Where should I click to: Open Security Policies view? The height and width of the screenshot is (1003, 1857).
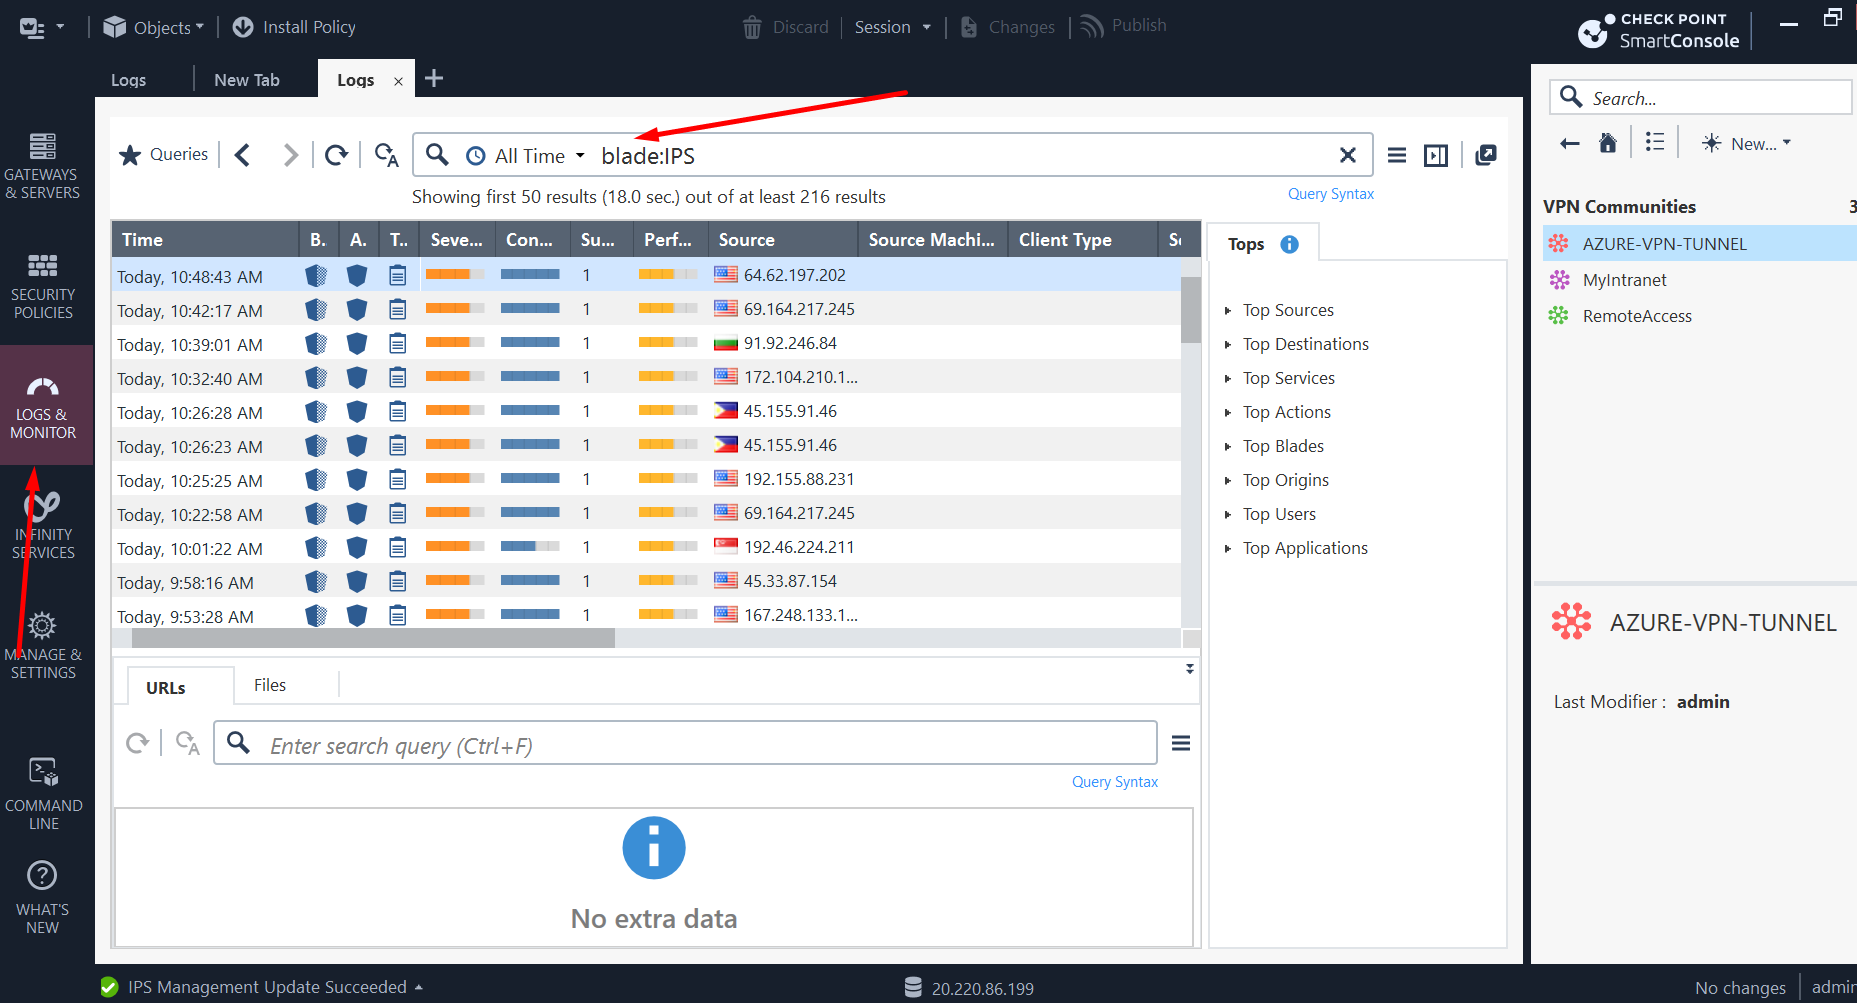point(43,285)
